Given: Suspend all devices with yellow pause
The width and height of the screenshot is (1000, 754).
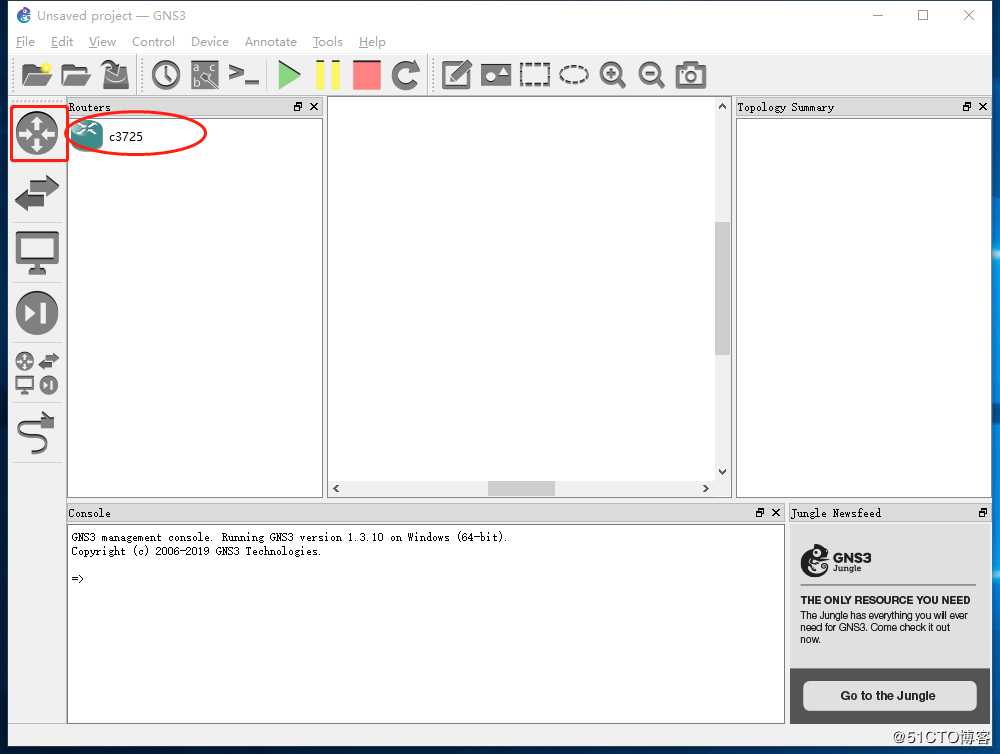Looking at the screenshot, I should pyautogui.click(x=328, y=75).
